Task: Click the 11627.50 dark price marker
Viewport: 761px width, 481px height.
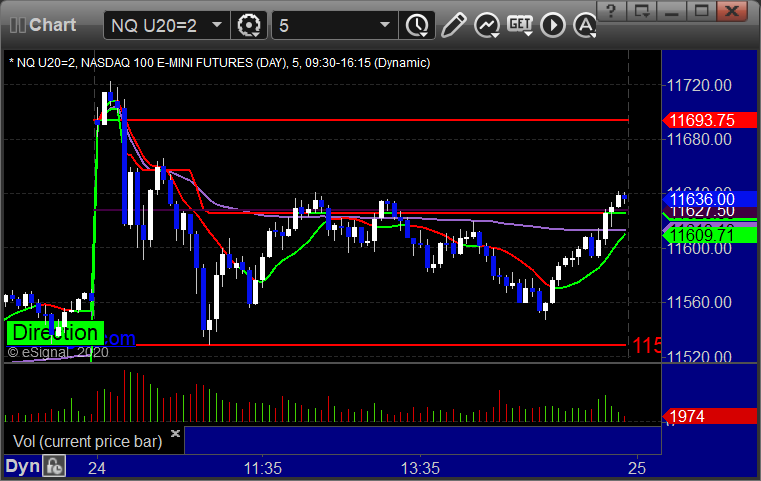Action: coord(710,212)
